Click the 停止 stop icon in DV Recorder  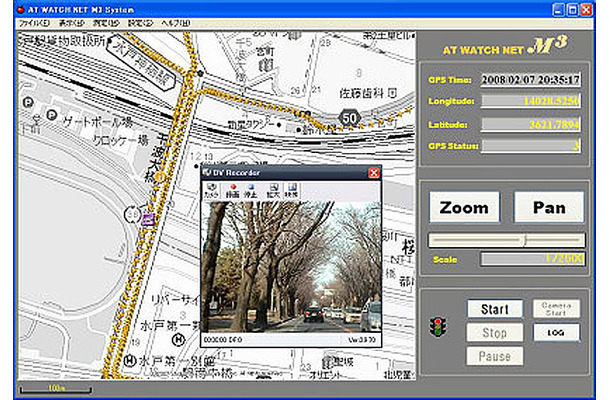point(251,190)
